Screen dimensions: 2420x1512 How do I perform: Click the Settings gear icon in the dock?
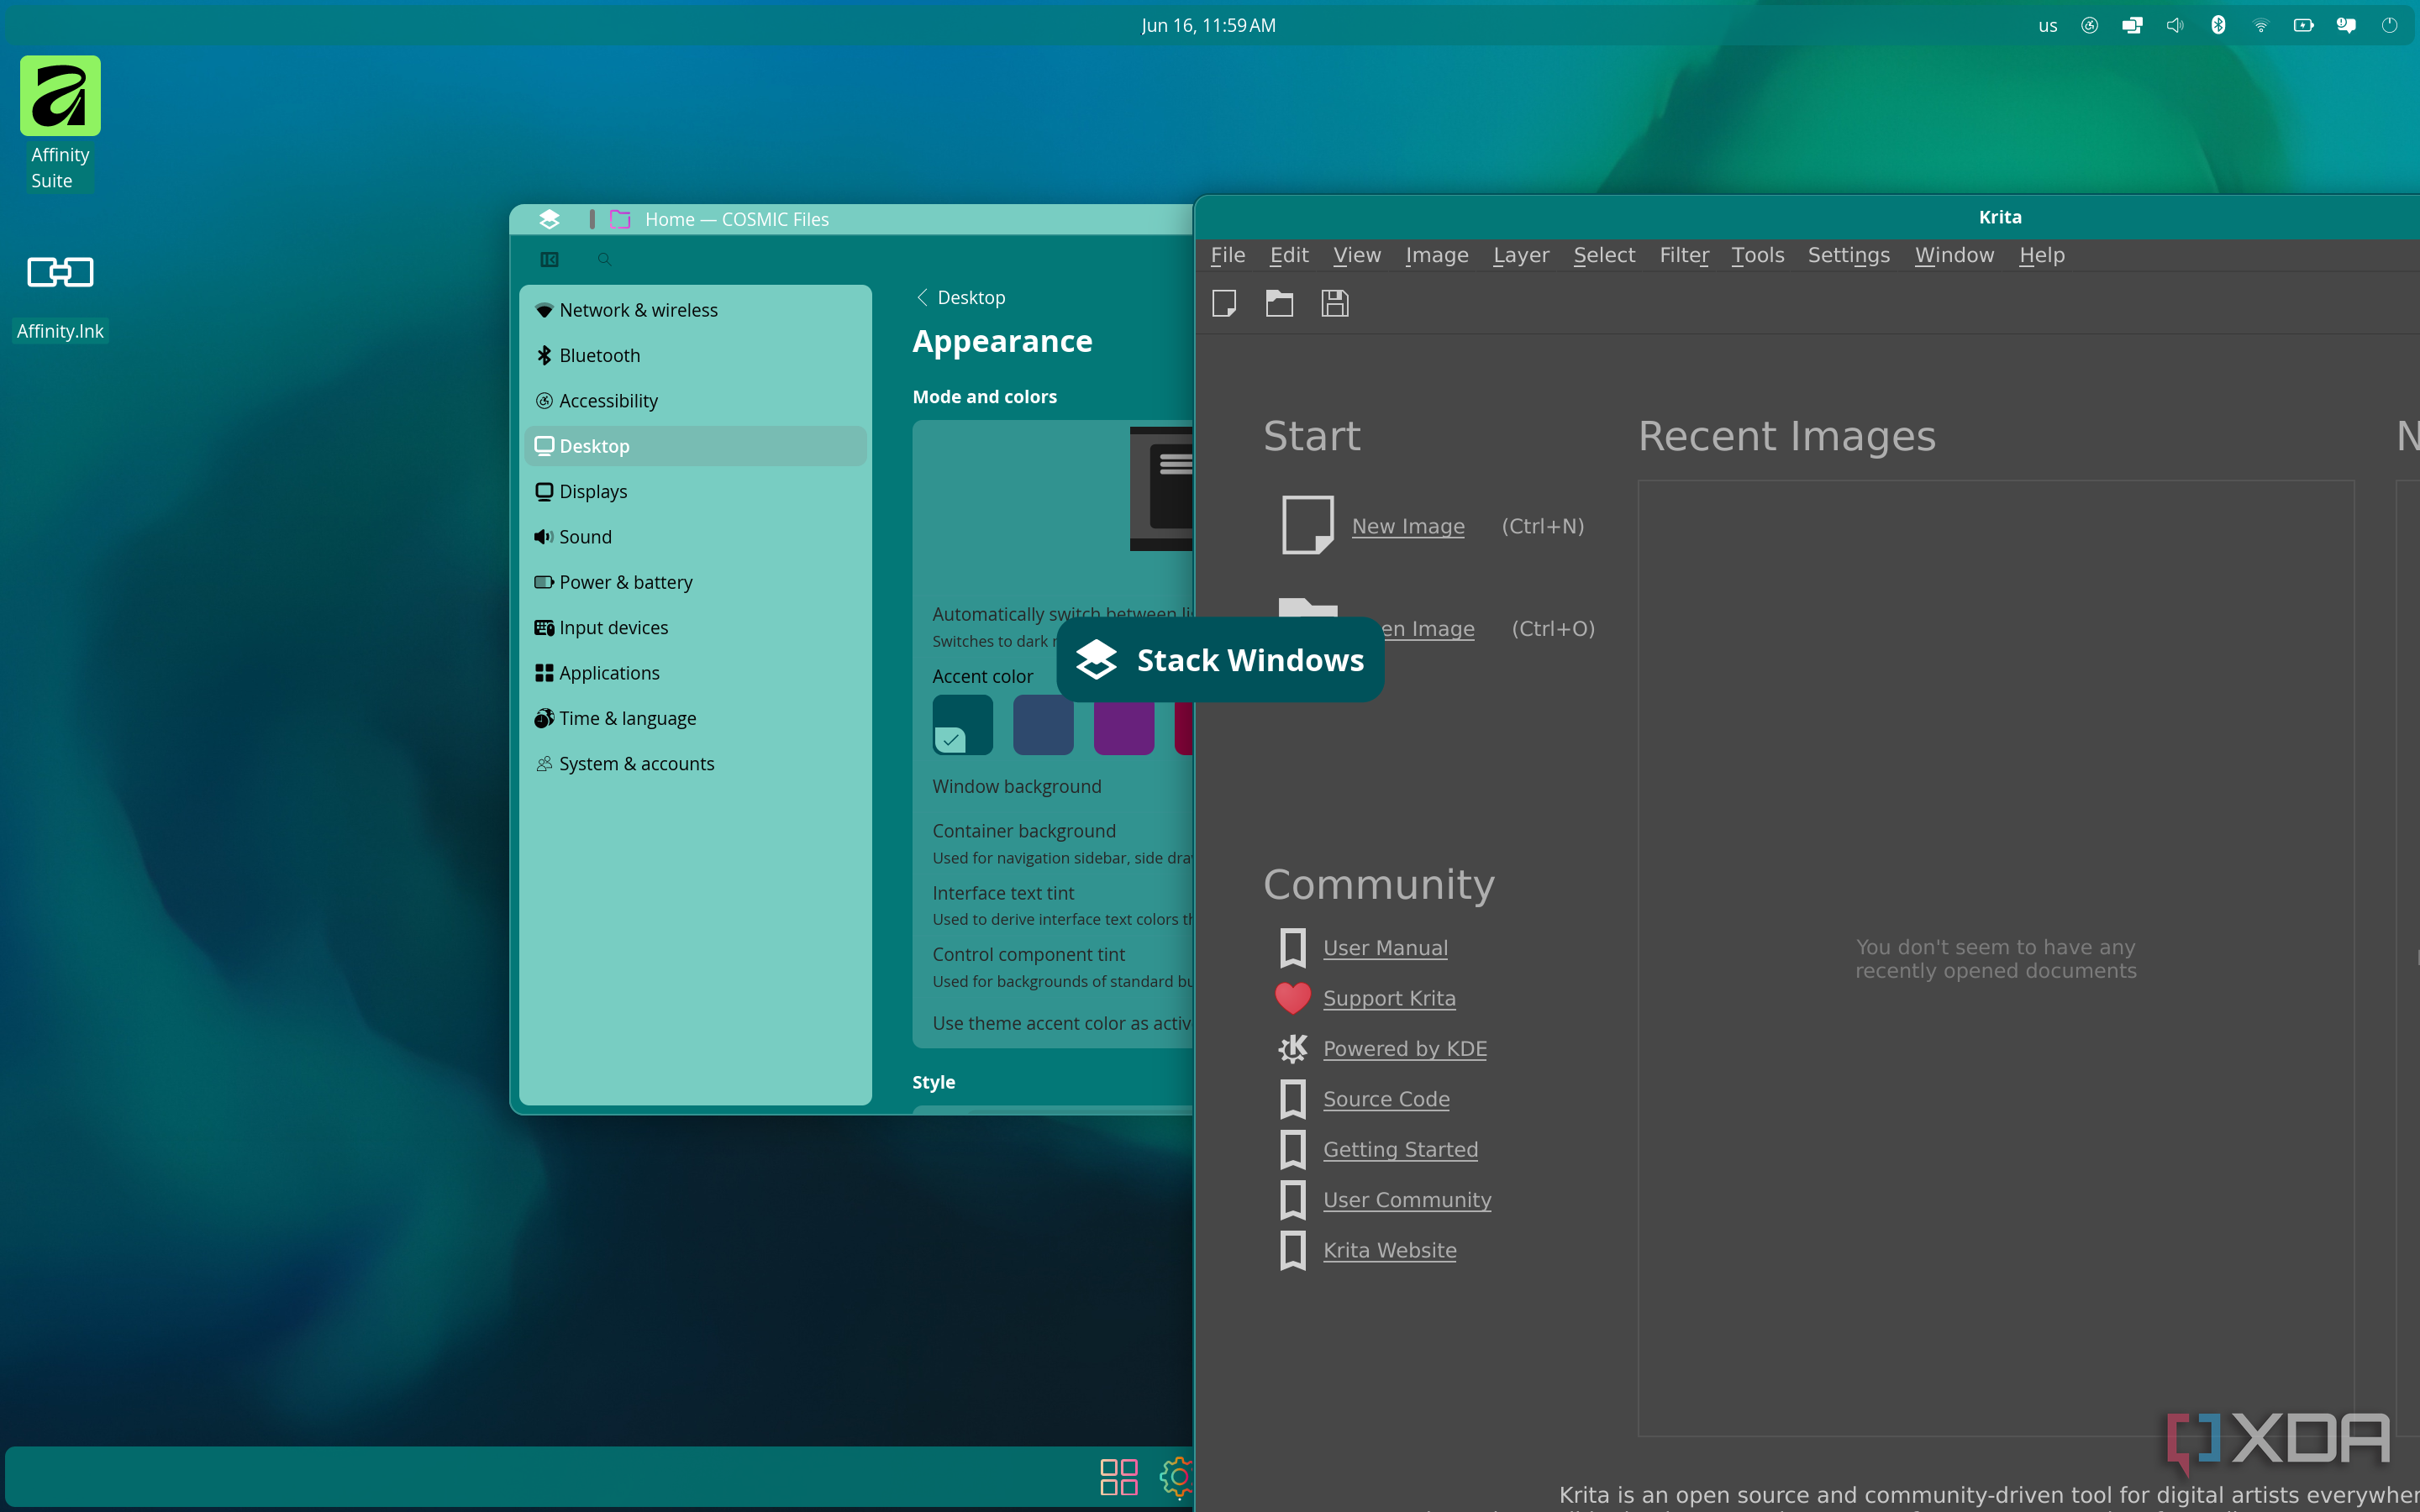click(1177, 1476)
